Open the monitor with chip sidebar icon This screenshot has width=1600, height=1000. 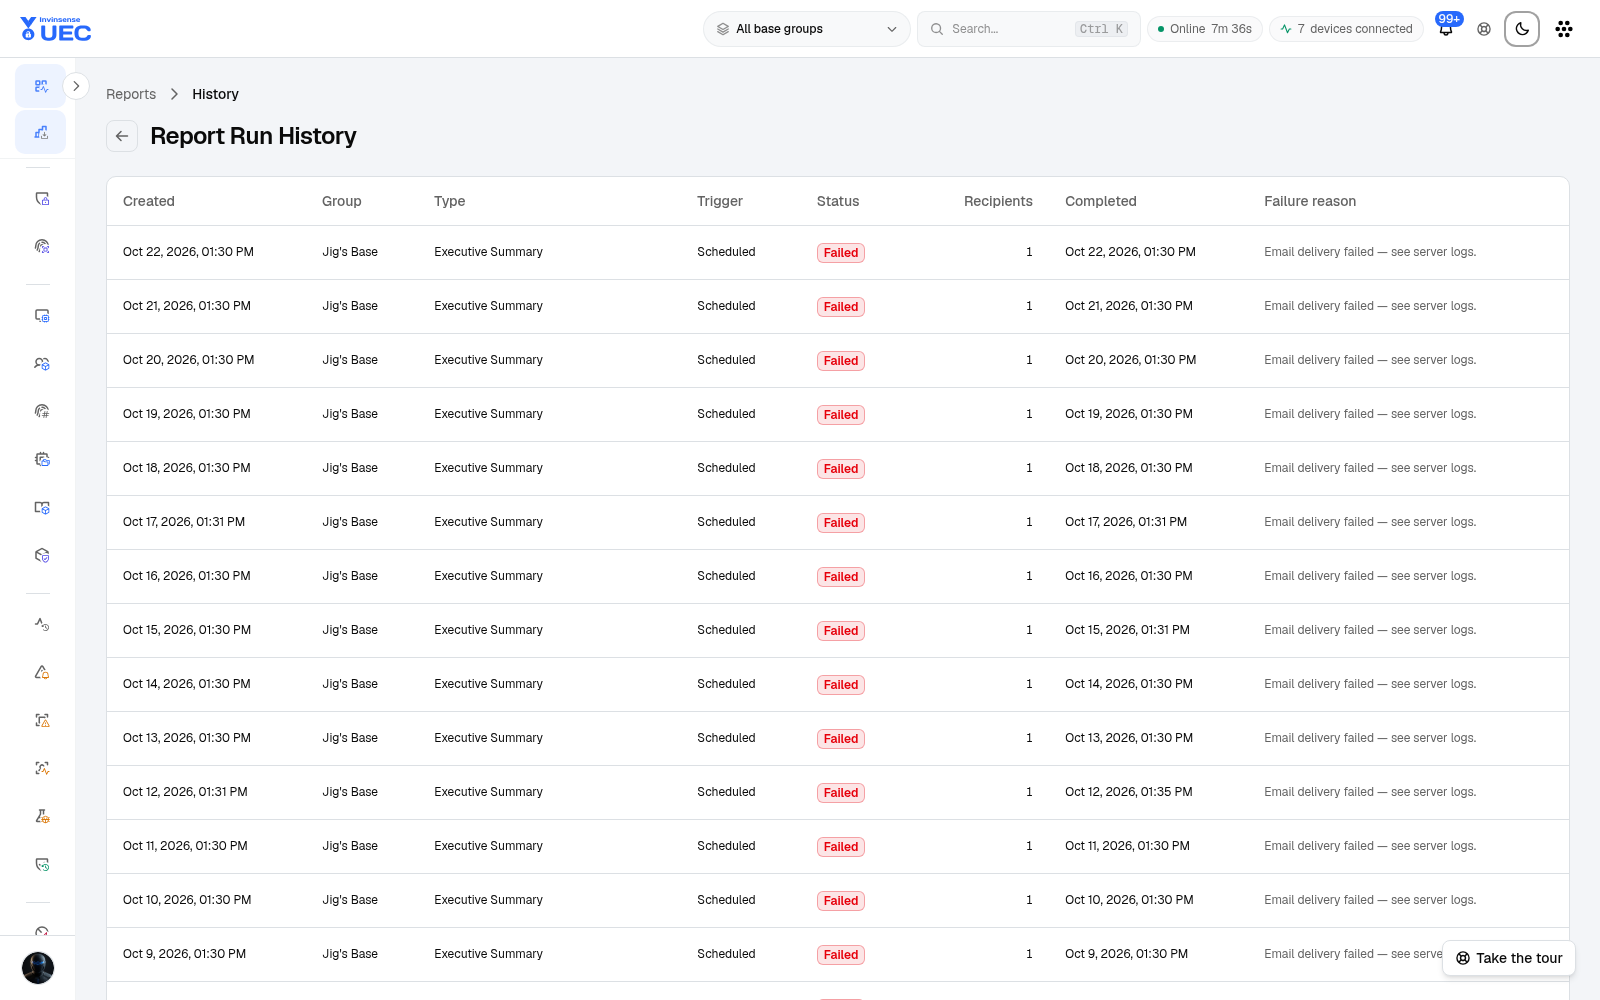tap(42, 315)
